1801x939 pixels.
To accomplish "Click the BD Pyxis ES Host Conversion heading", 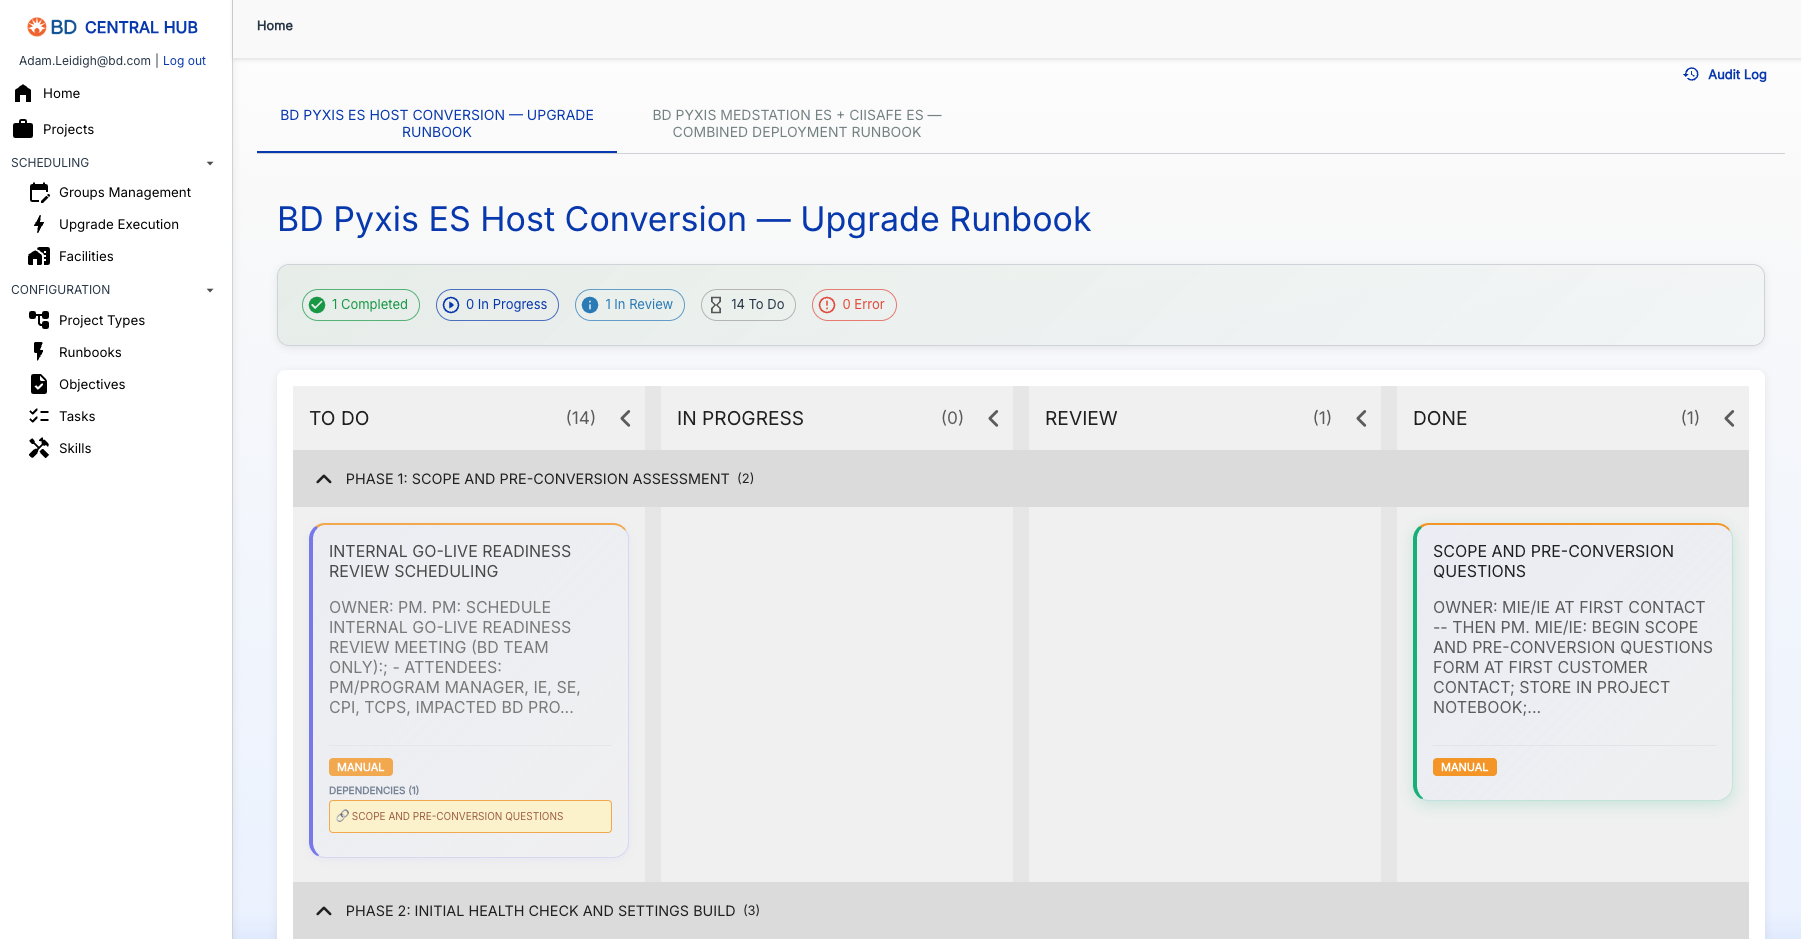I will [x=684, y=219].
